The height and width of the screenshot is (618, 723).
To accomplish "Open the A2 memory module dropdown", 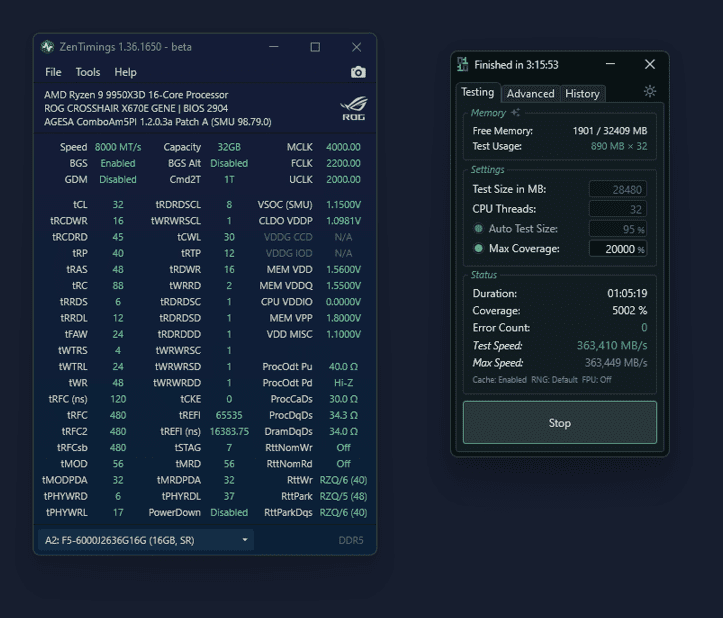I will [146, 540].
